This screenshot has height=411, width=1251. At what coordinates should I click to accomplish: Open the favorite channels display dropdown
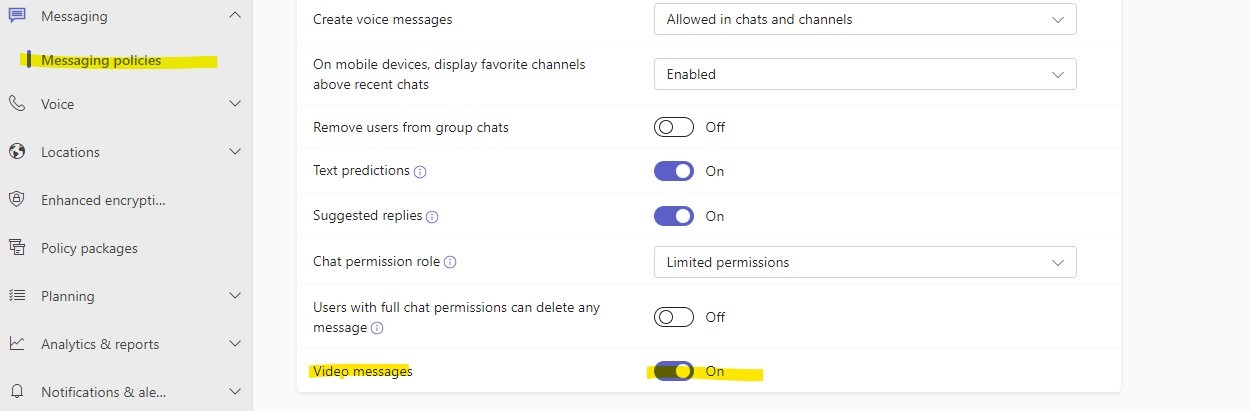tap(864, 74)
